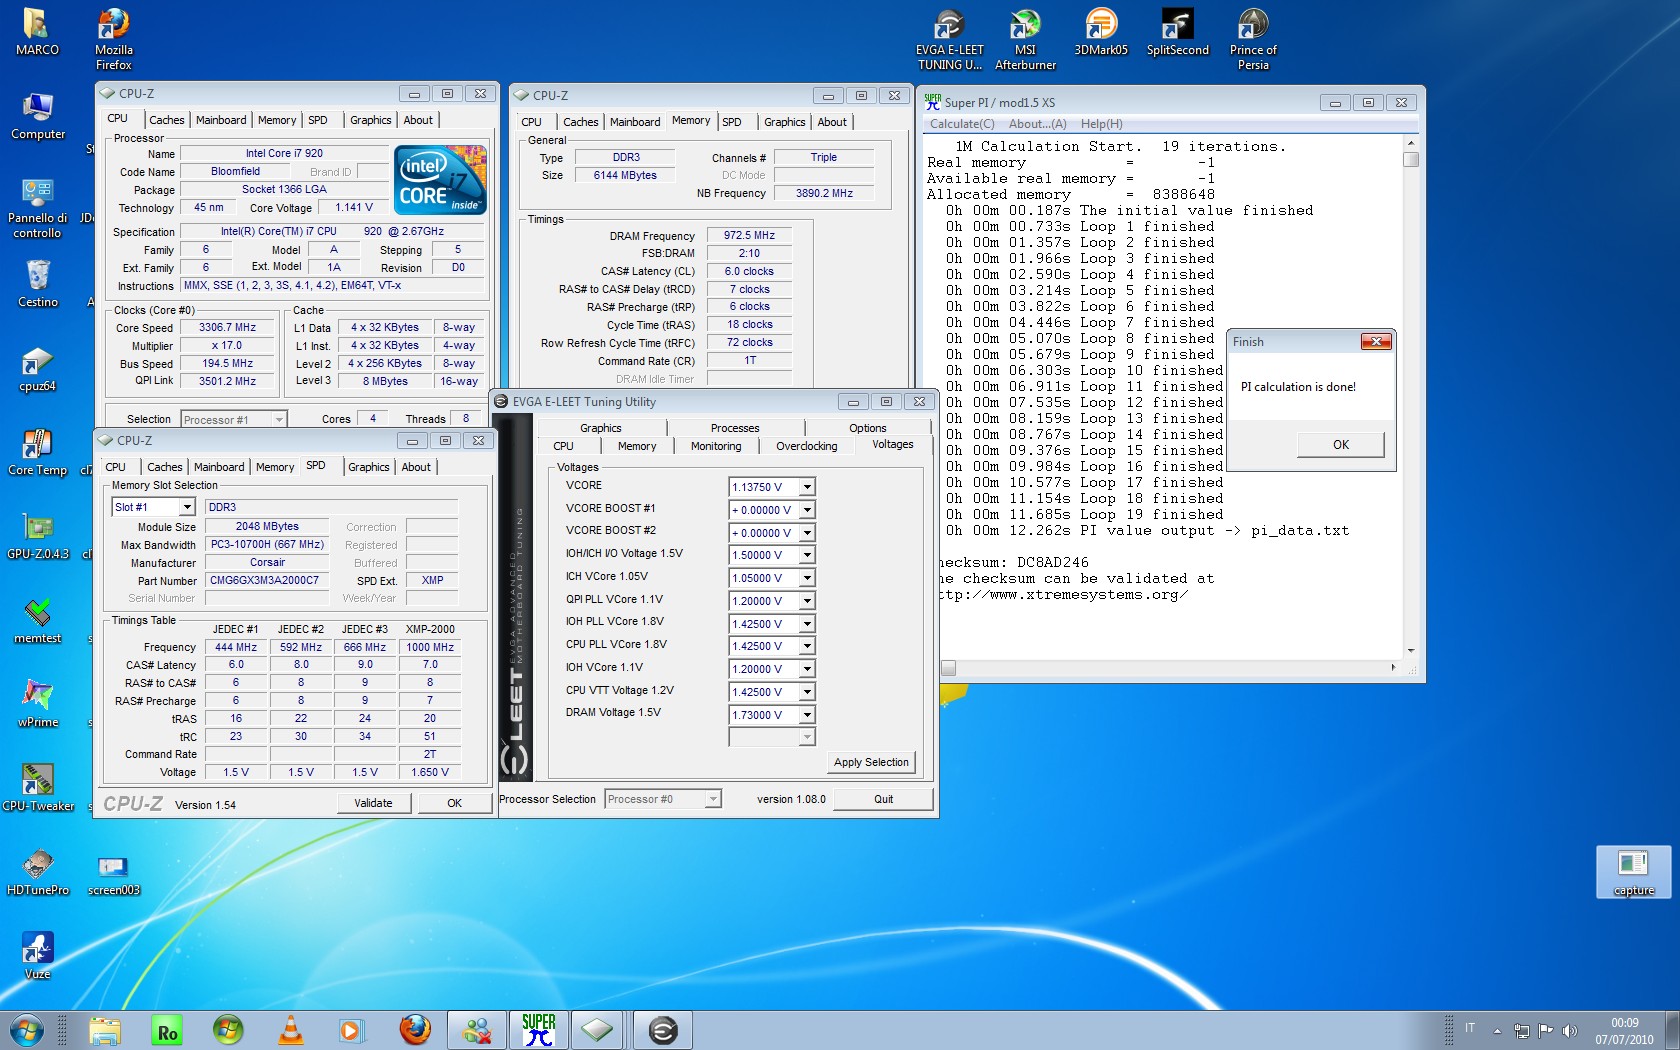Launch the Vuze desktop icon
The image size is (1680, 1050).
(38, 956)
